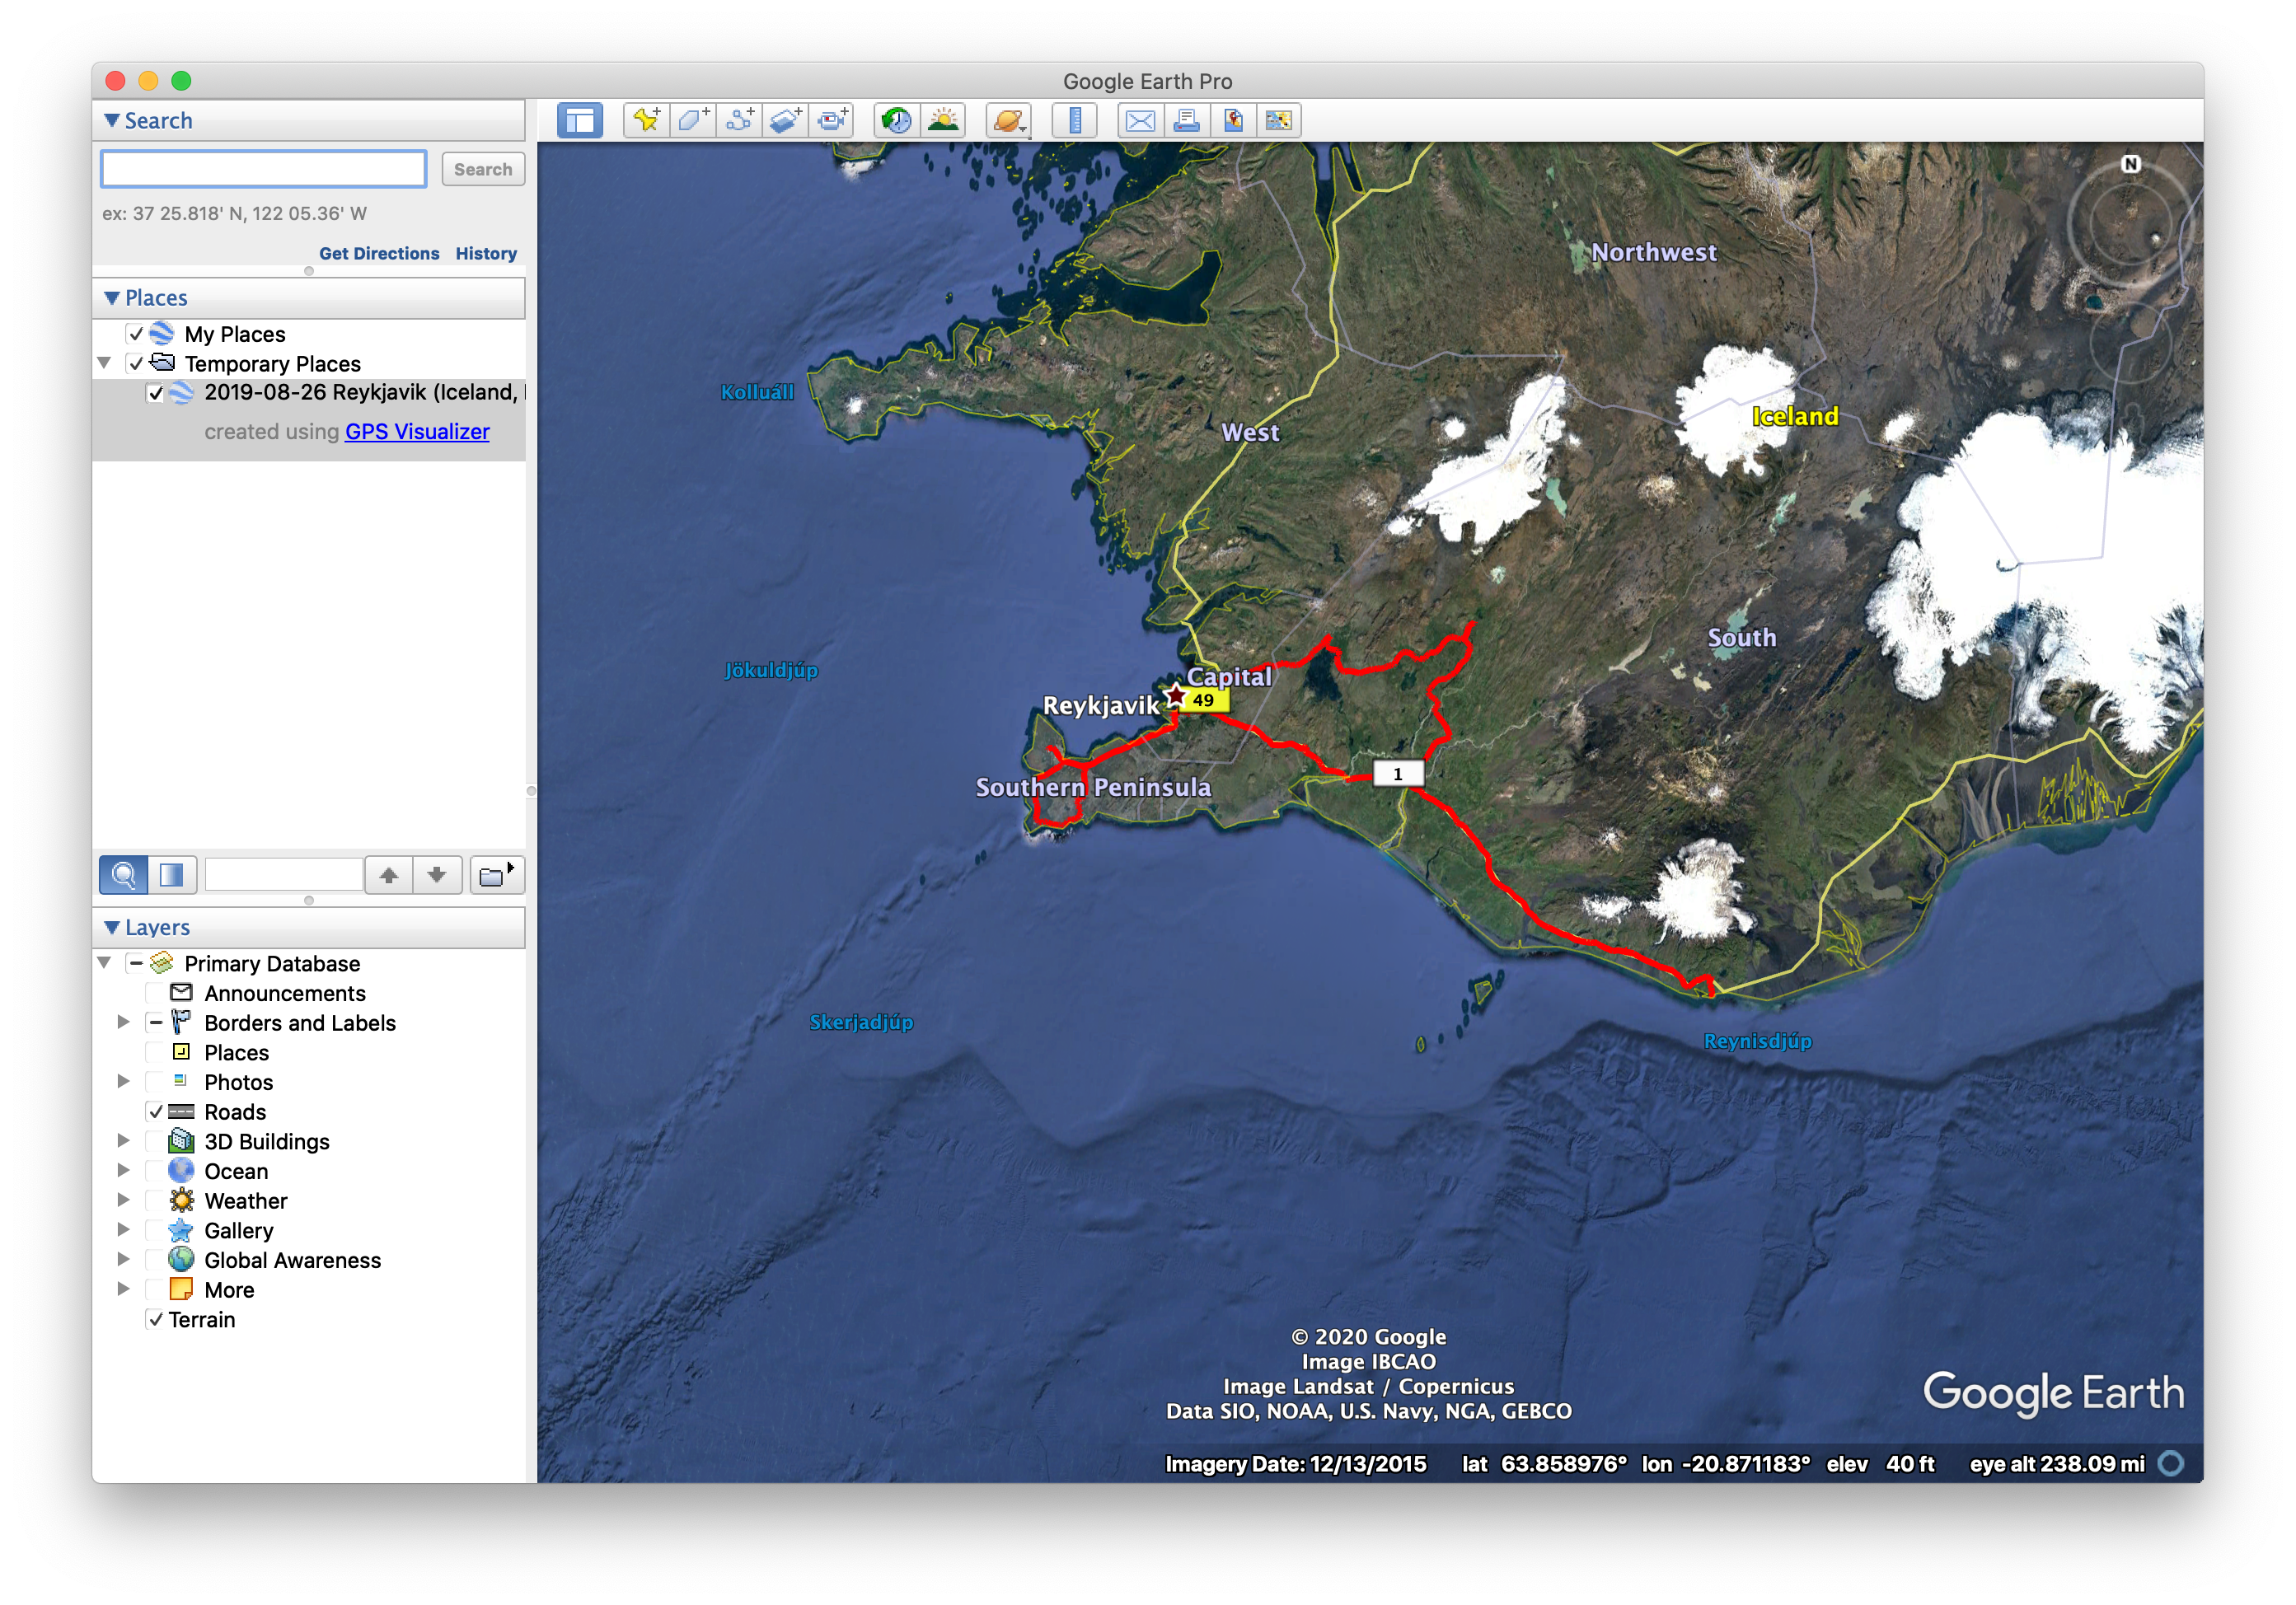This screenshot has height=1605, width=2296.
Task: Open the GPS Visualizer link
Action: coord(417,431)
